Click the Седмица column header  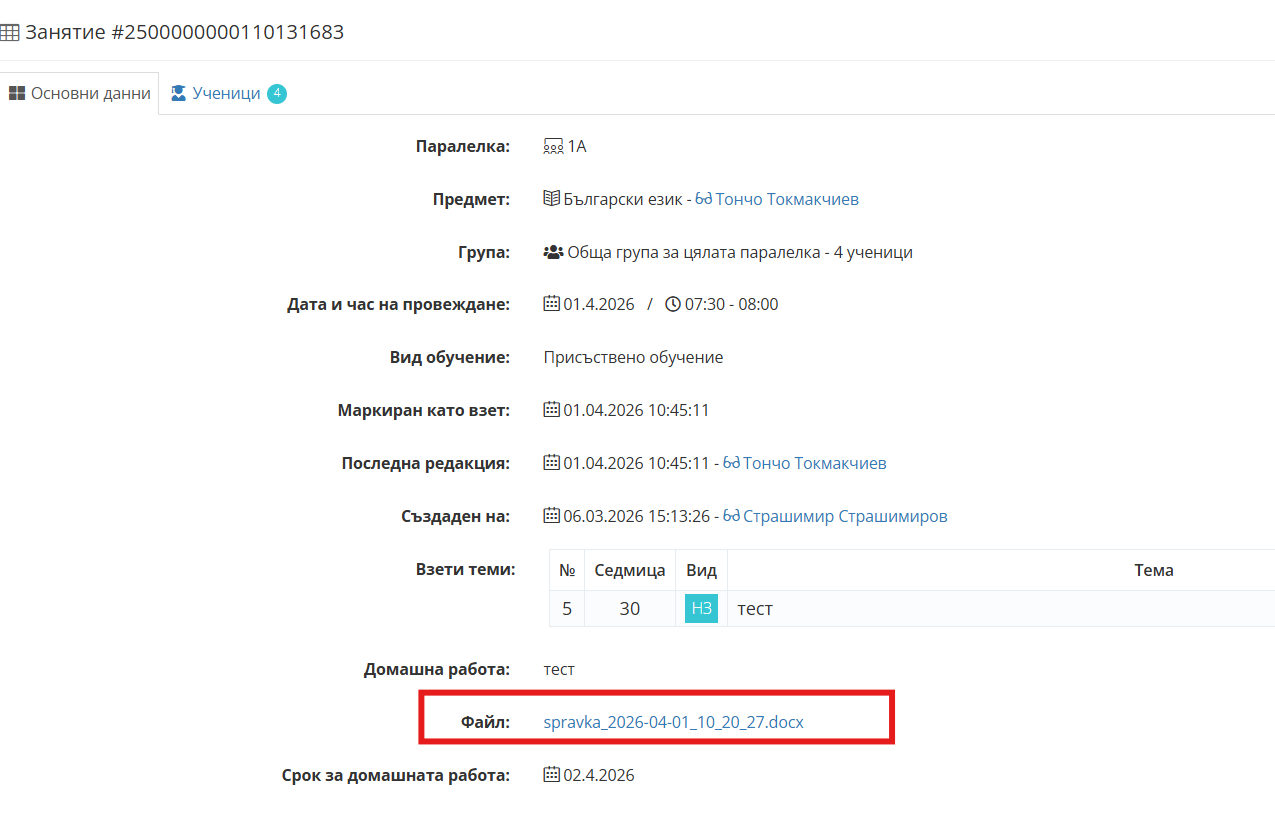629,570
